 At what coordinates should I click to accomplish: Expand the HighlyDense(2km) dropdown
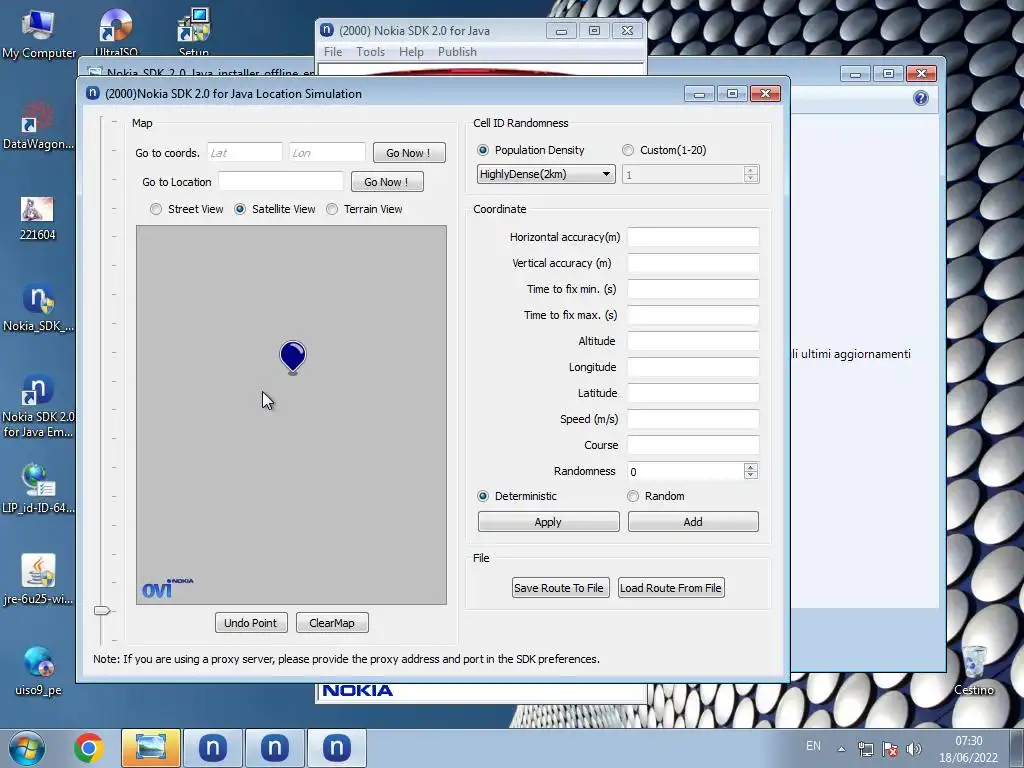click(x=546, y=174)
